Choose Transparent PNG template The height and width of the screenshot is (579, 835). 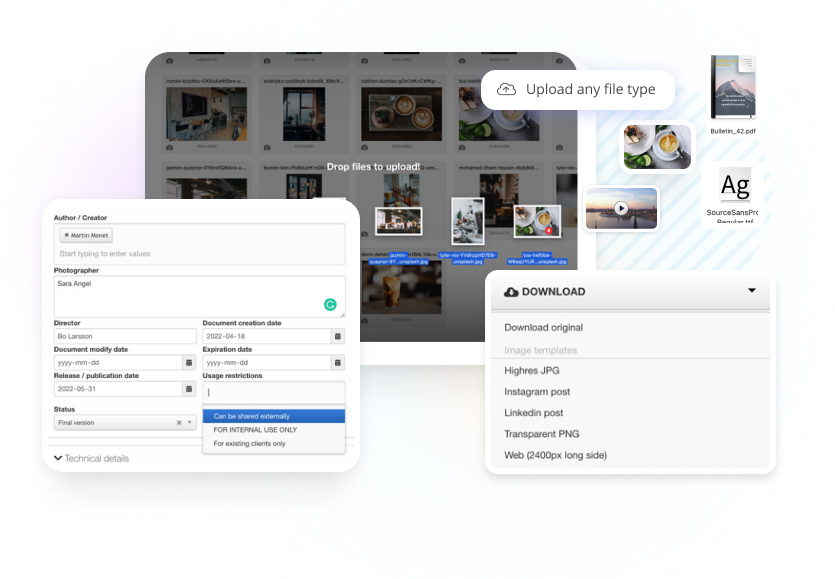tap(542, 434)
